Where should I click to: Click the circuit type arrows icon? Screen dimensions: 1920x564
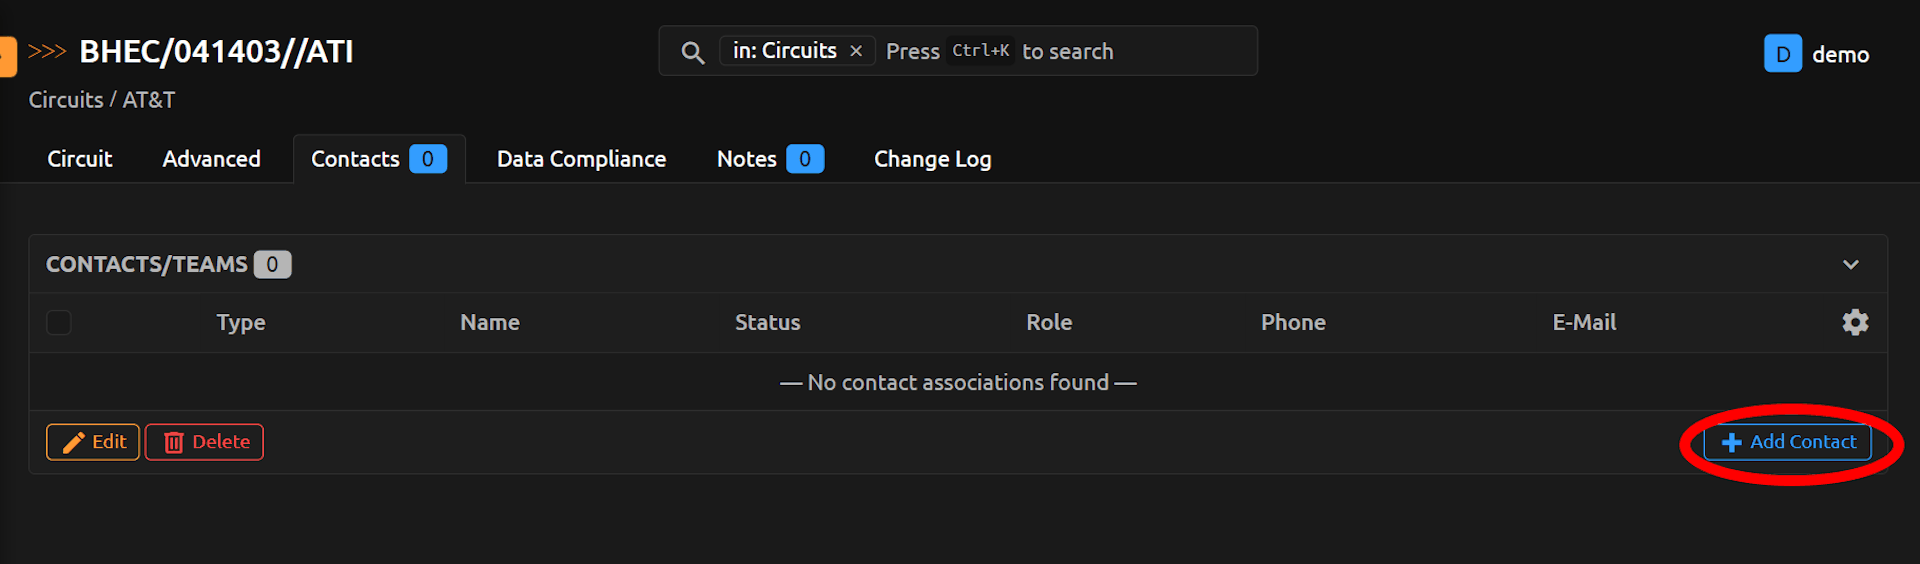pos(47,51)
